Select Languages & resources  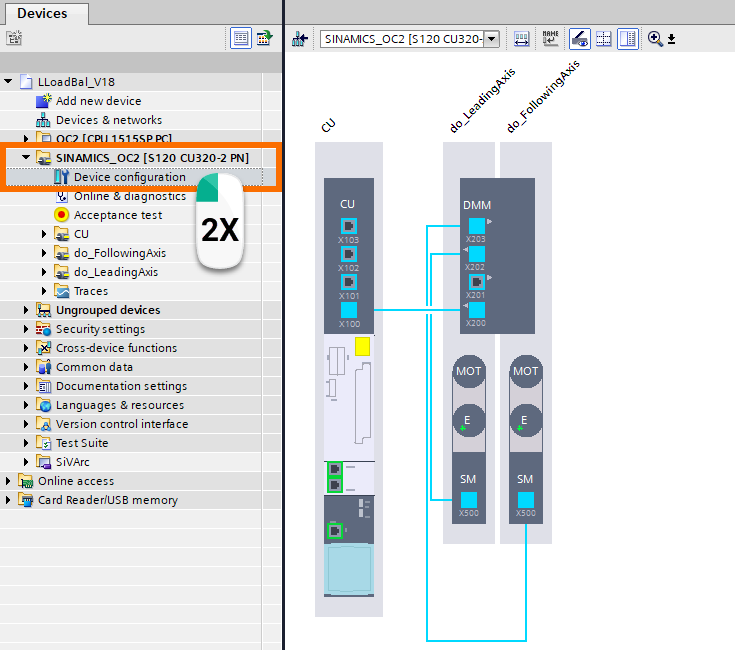click(x=120, y=405)
